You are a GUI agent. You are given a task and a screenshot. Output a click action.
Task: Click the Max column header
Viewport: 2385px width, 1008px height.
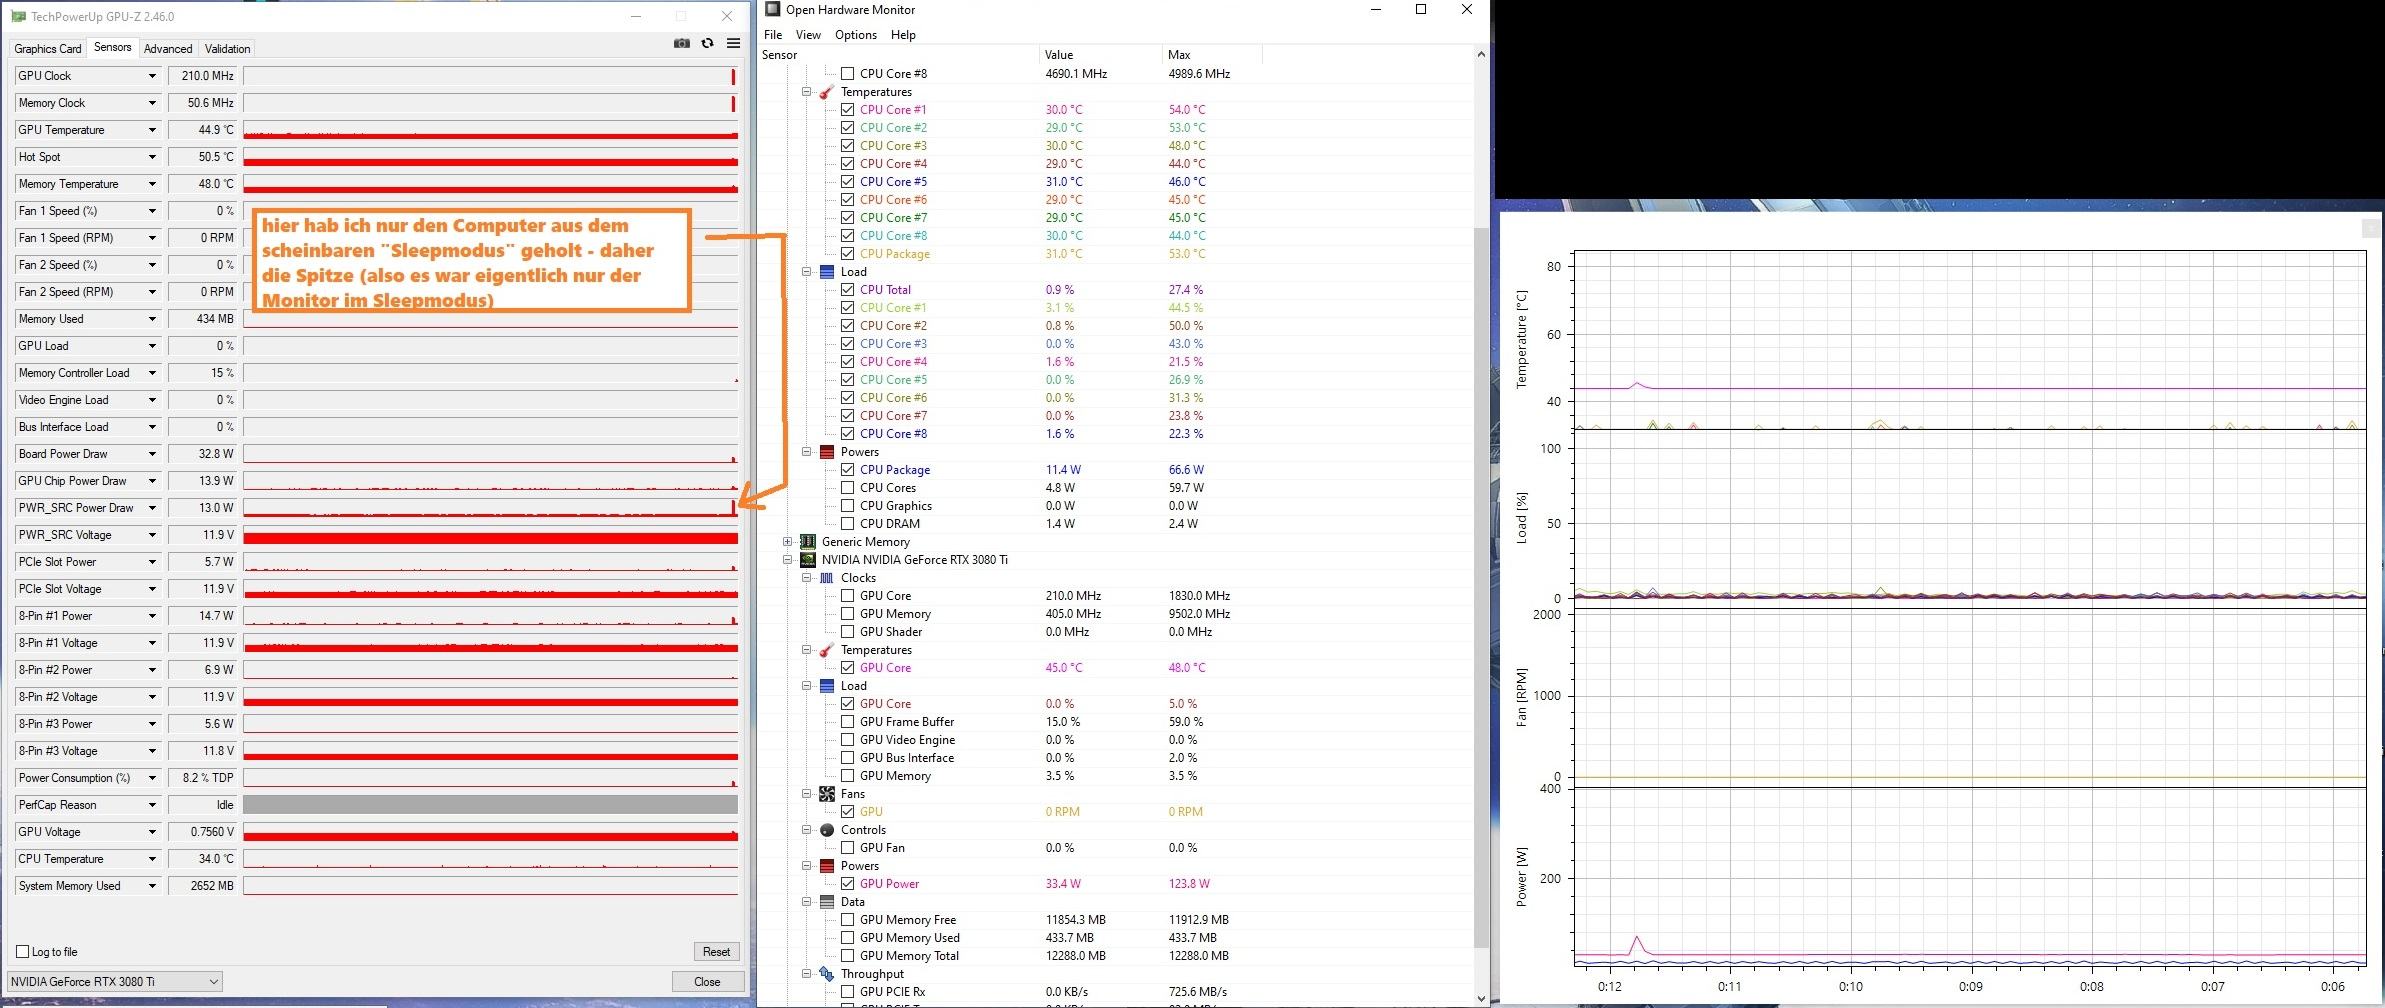tap(1212, 55)
